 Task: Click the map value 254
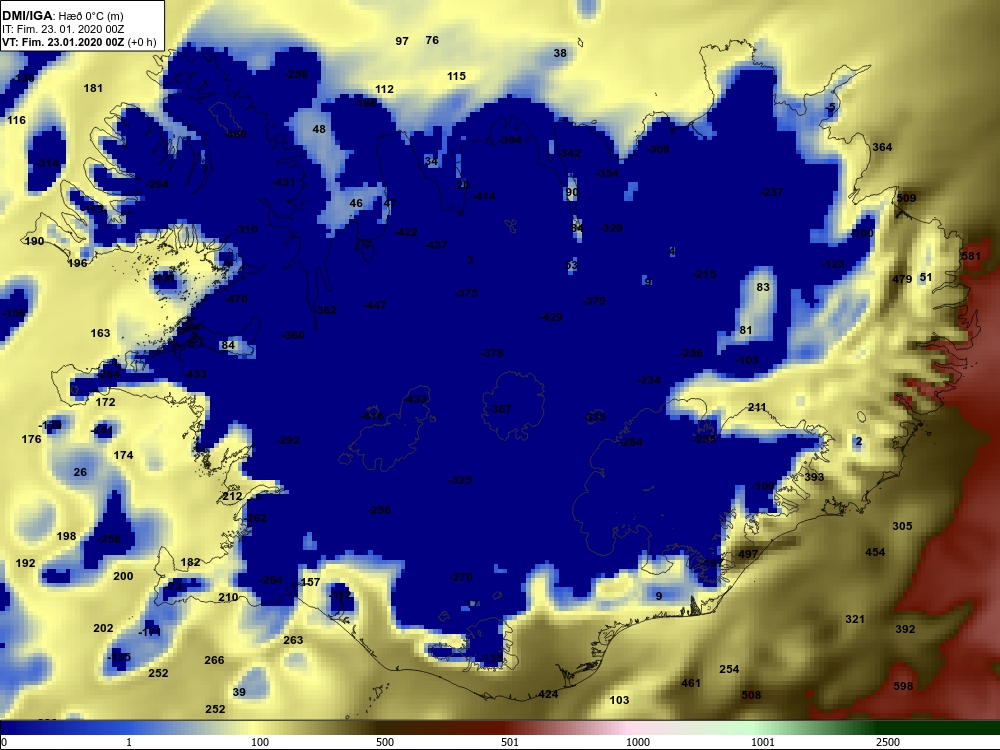[x=729, y=669]
